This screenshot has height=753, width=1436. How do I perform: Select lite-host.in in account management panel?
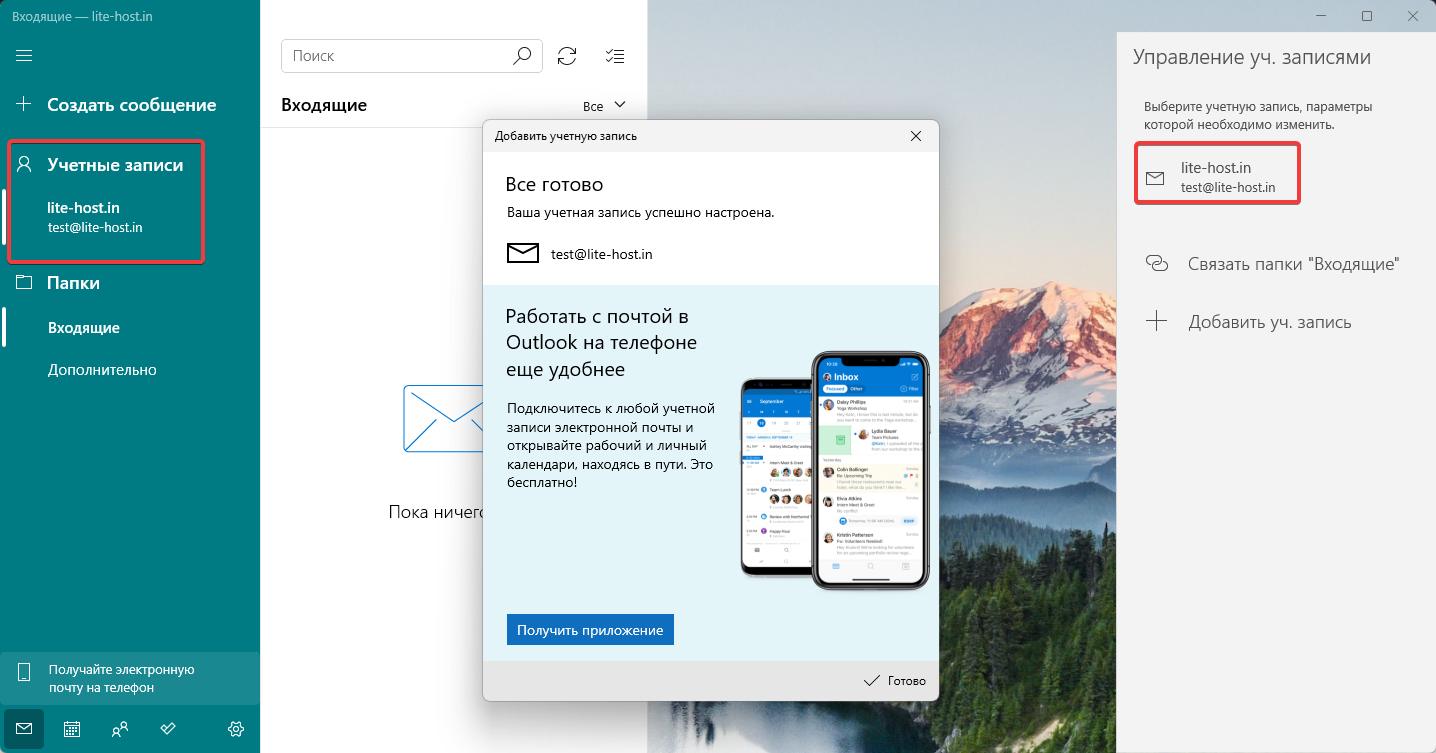[1217, 177]
